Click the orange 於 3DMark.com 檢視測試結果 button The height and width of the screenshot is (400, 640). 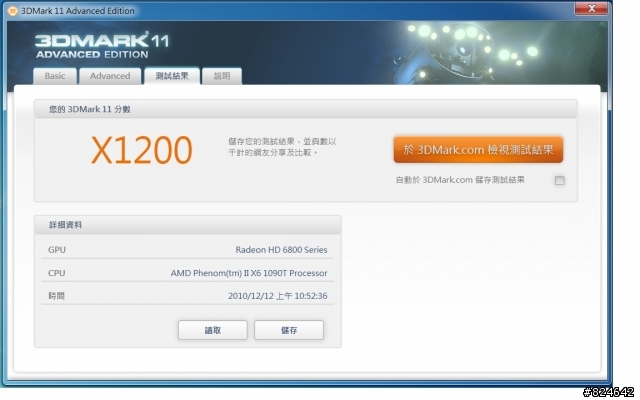(478, 150)
